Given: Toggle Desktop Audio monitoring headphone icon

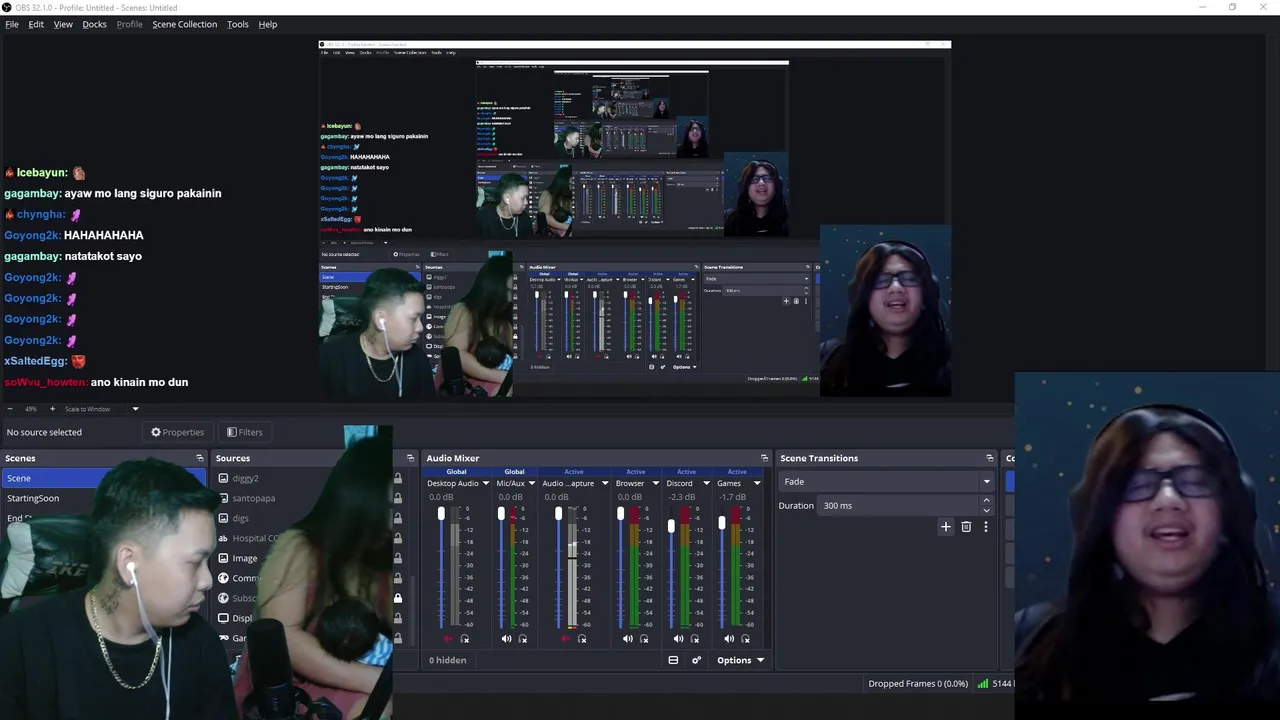Looking at the screenshot, I should point(464,639).
